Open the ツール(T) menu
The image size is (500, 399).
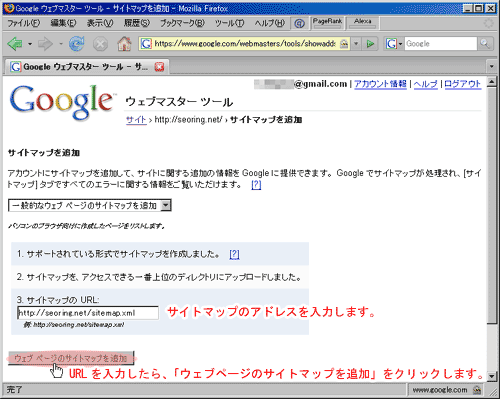click(229, 23)
